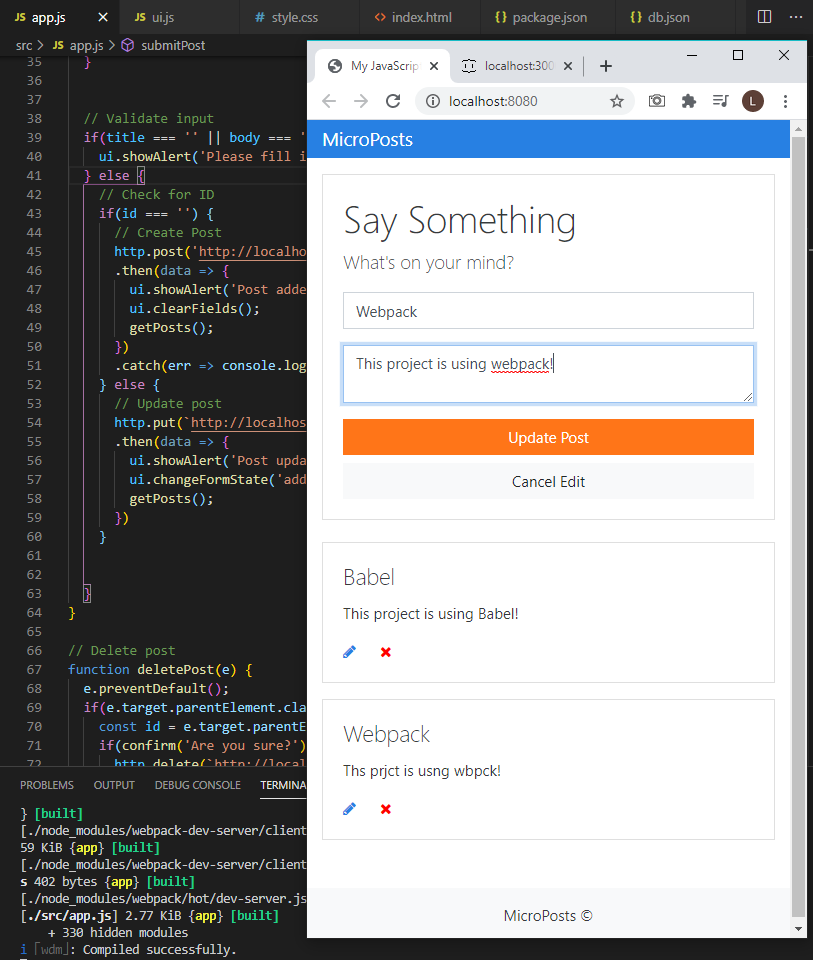This screenshot has height=960, width=813.
Task: Select the My JavaScript browser tab
Action: [x=383, y=66]
